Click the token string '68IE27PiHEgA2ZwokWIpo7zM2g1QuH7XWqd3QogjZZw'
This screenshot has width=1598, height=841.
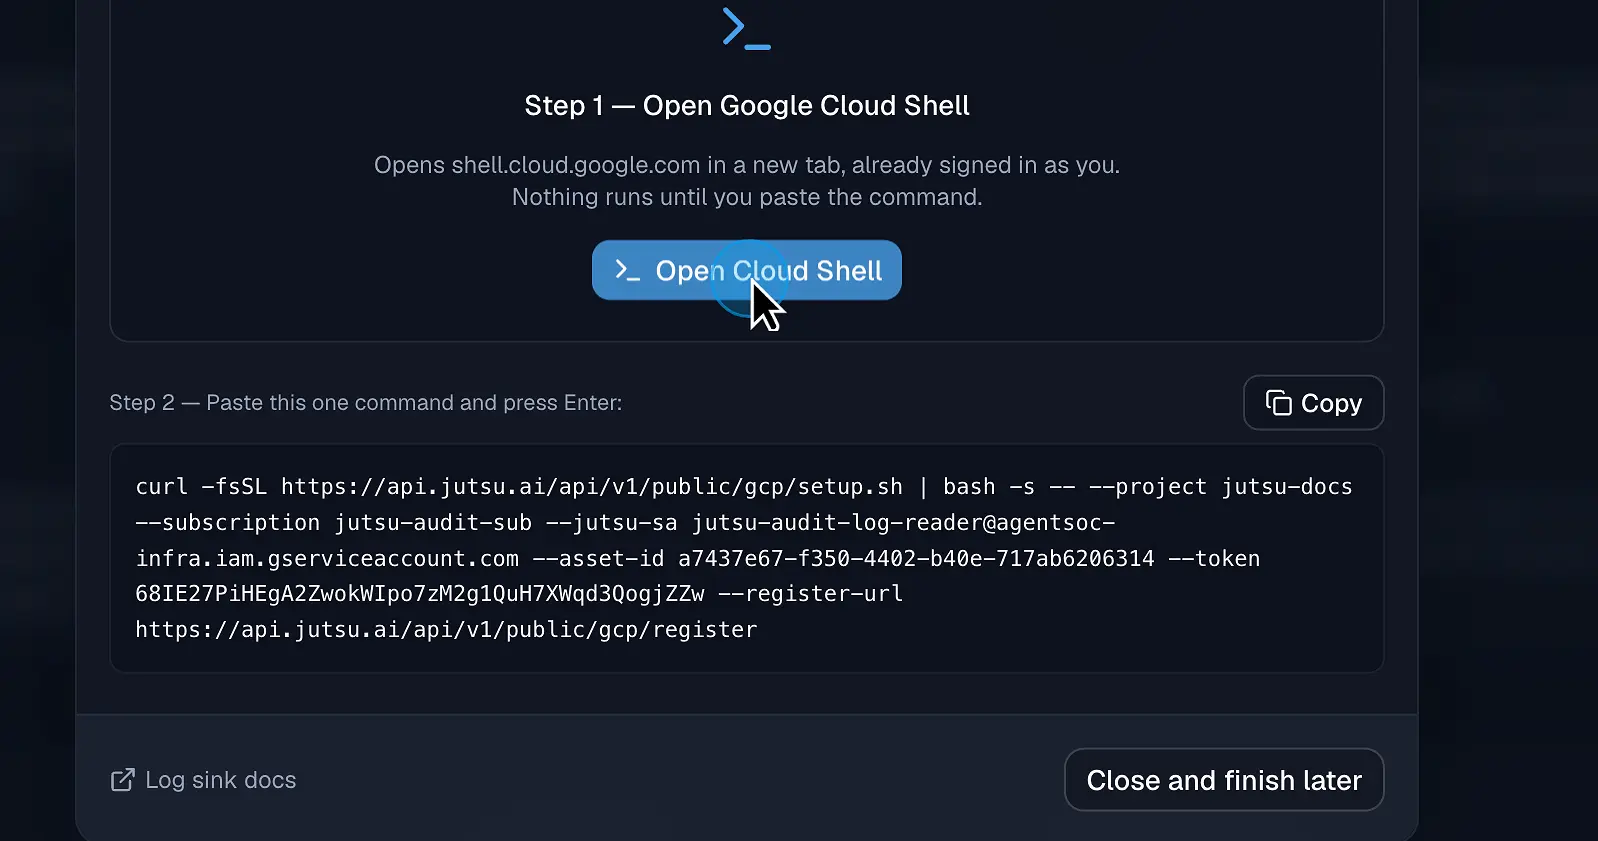420,594
